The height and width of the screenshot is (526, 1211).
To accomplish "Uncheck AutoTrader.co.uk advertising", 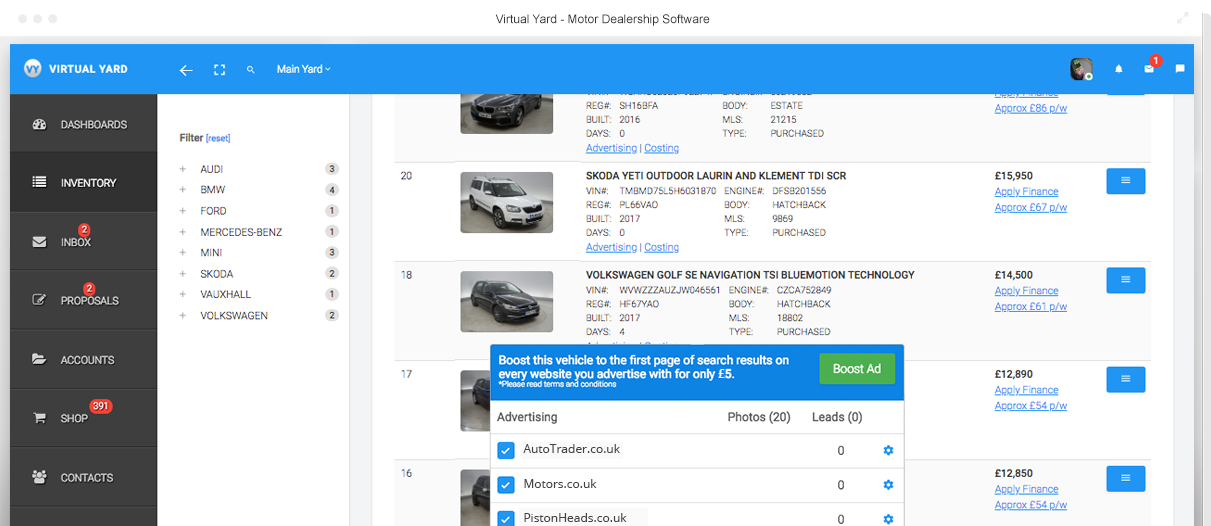I will click(506, 451).
